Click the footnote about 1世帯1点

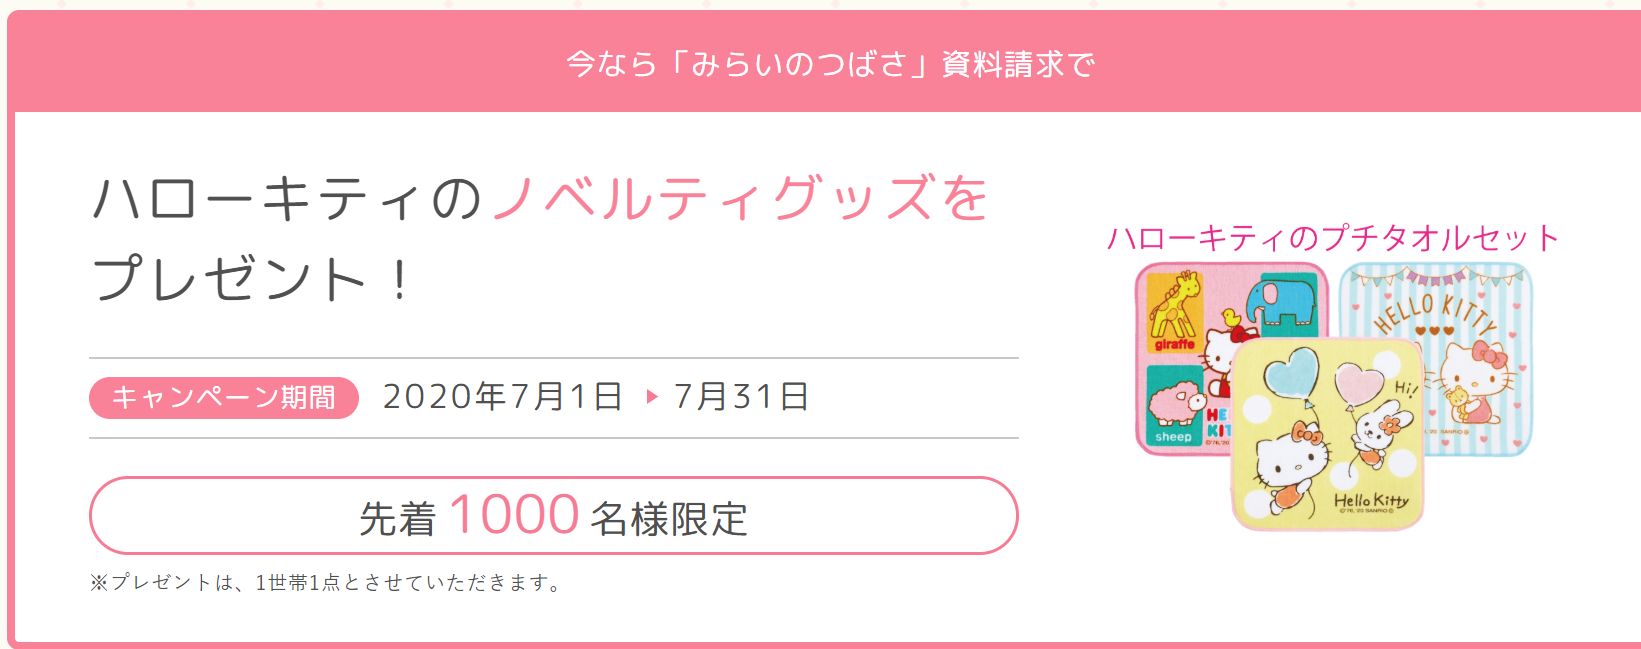[x=326, y=583]
